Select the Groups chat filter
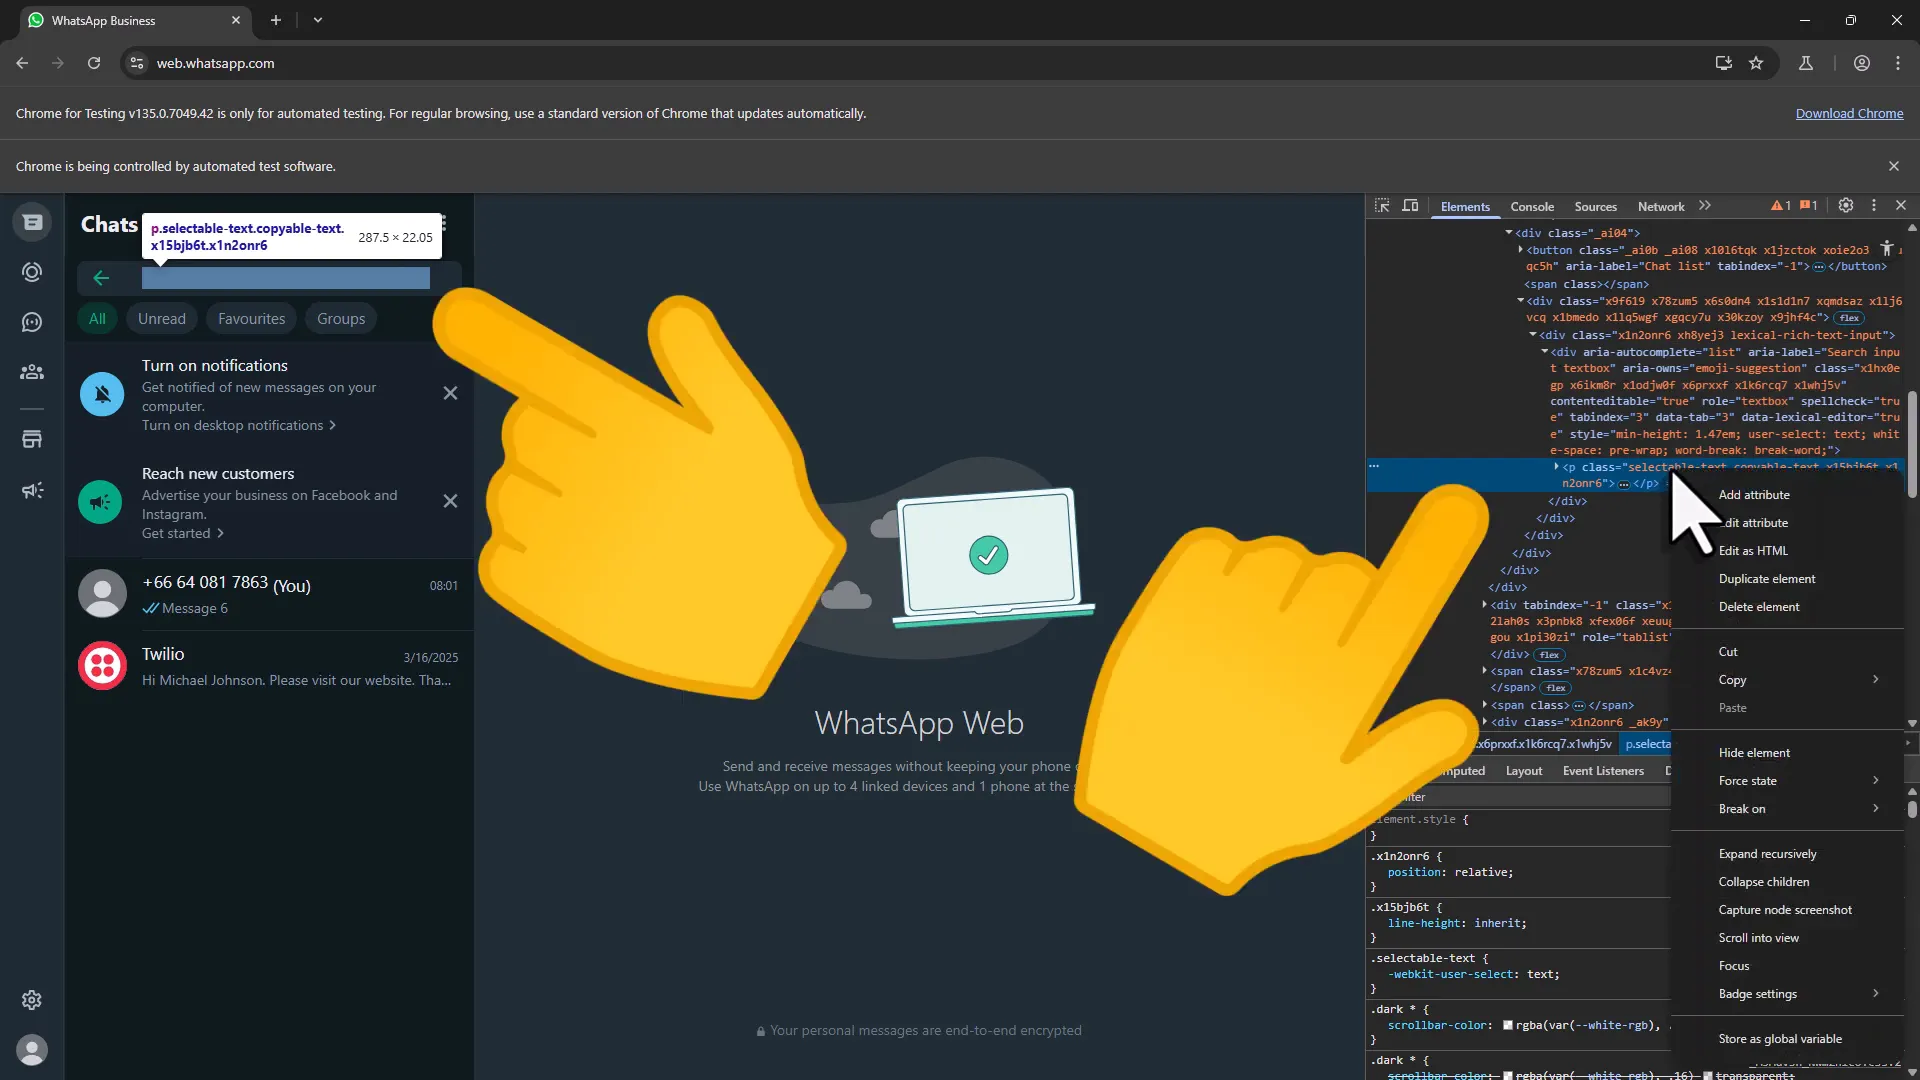The width and height of the screenshot is (1920, 1080). (x=341, y=319)
